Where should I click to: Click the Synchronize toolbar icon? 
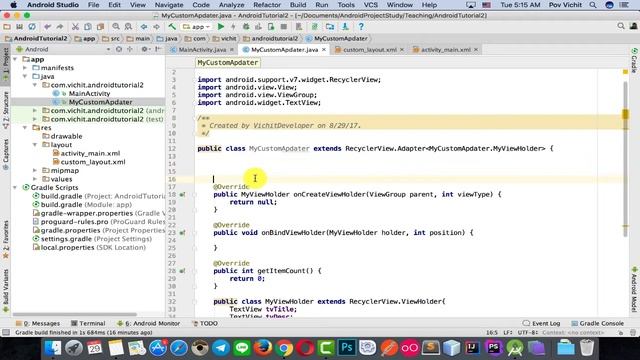32,27
